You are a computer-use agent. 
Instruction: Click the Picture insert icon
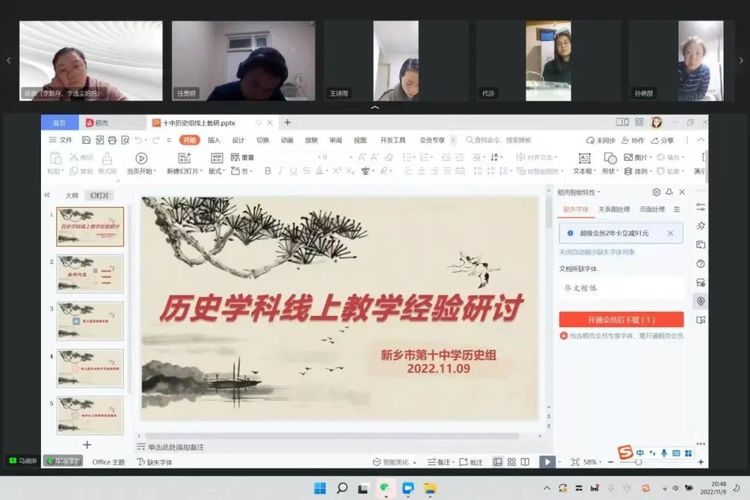[629, 157]
